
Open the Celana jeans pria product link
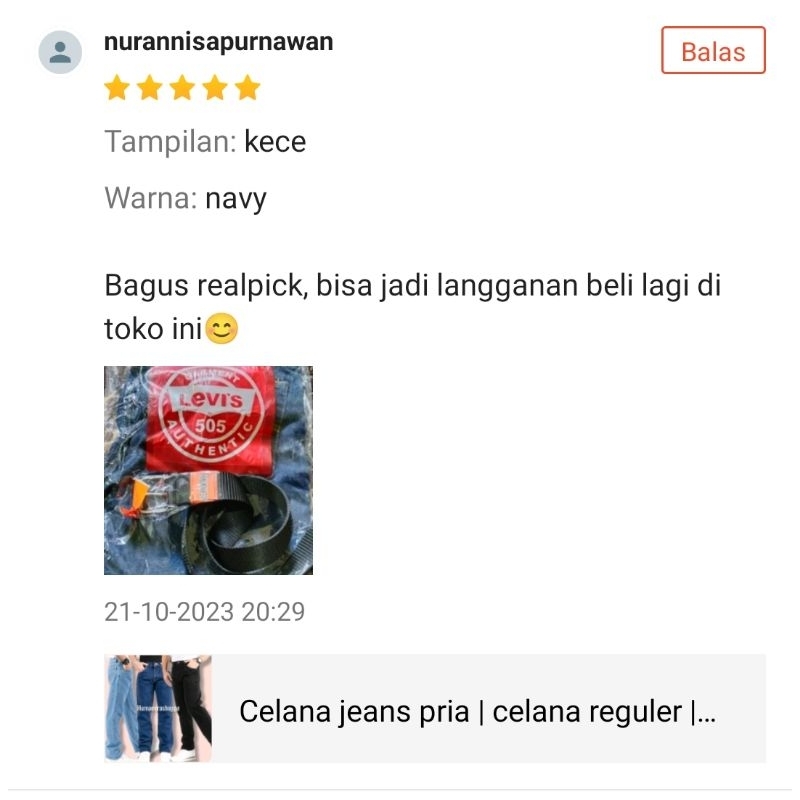(x=477, y=712)
